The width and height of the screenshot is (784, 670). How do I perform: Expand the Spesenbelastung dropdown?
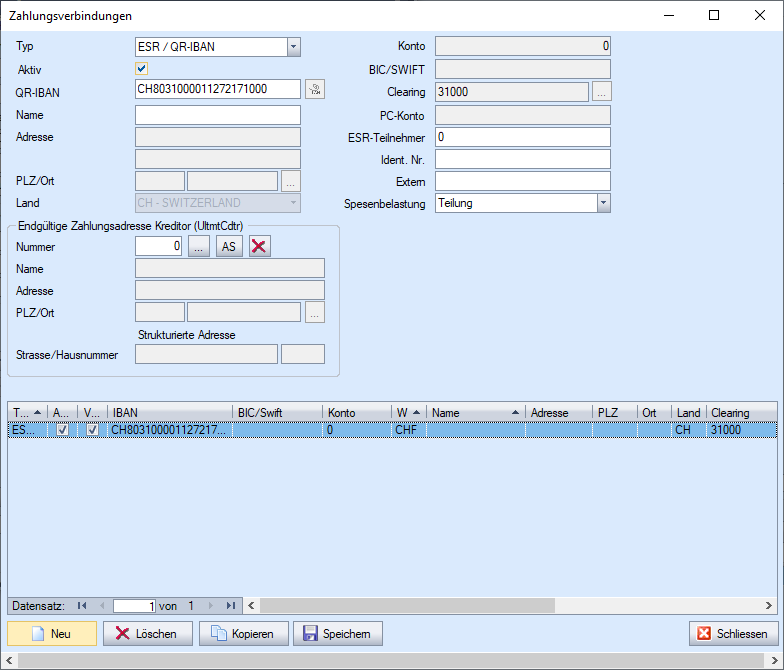coord(603,203)
